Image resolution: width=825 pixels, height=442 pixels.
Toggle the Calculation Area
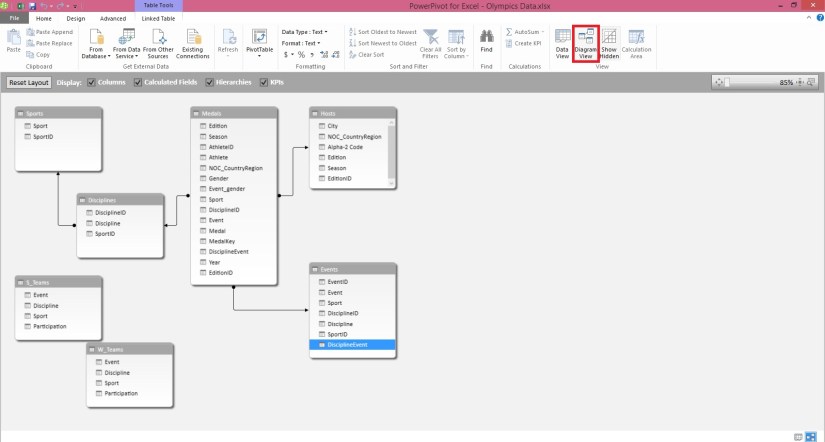click(636, 43)
